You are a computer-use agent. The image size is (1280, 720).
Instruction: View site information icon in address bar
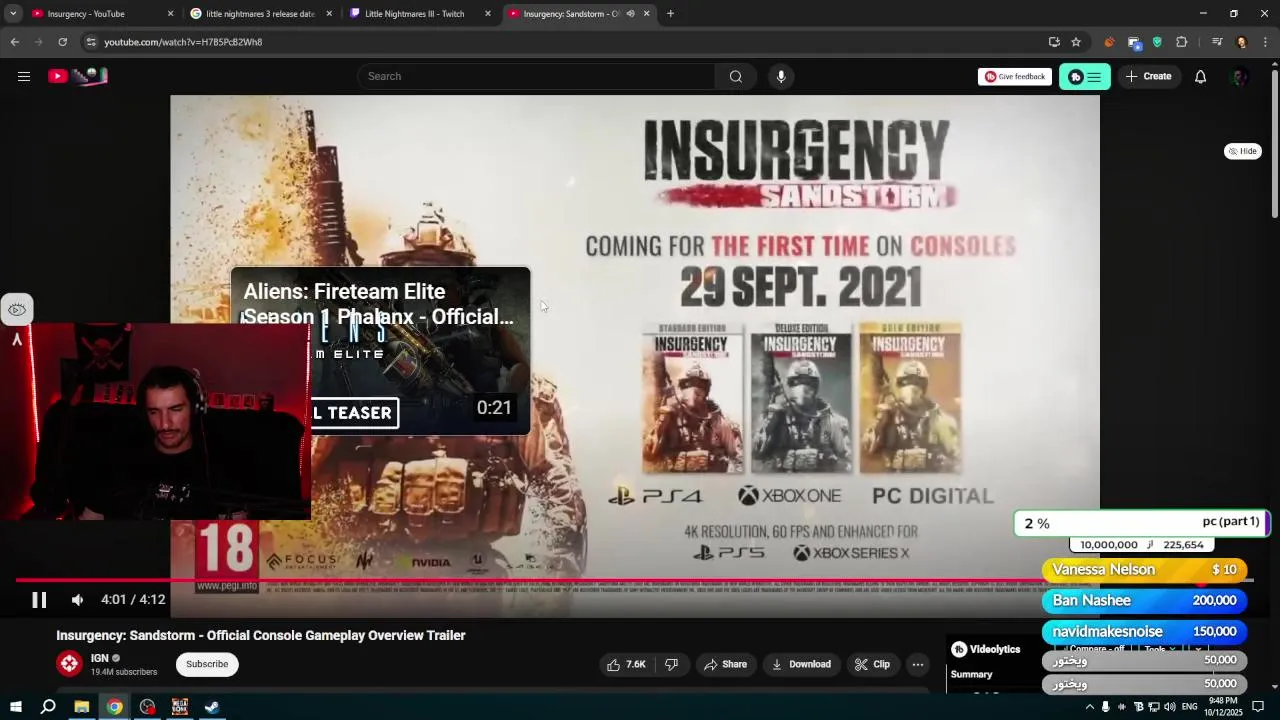click(91, 42)
